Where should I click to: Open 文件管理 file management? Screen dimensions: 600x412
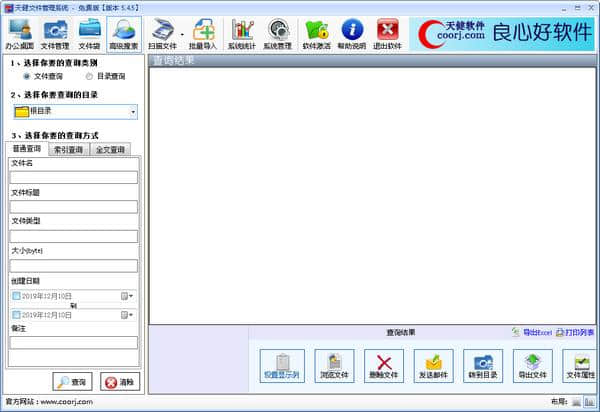55,34
